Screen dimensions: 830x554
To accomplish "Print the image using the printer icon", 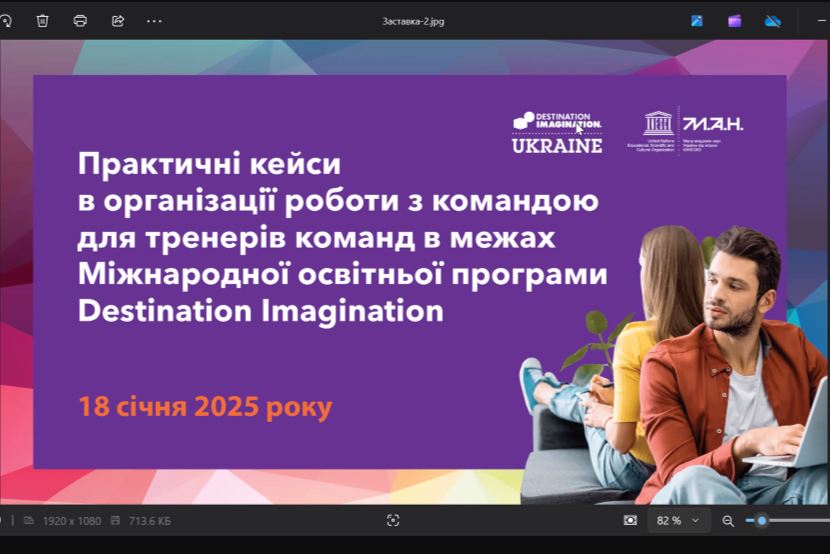I will tap(80, 21).
